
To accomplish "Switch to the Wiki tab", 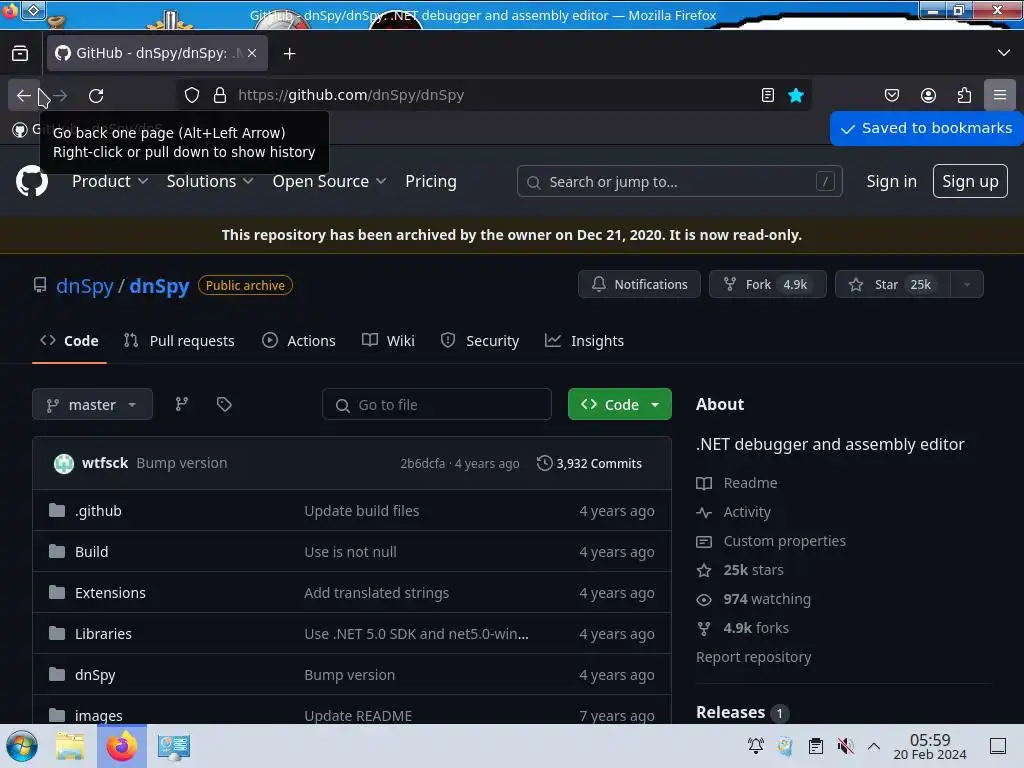I will (x=389, y=341).
